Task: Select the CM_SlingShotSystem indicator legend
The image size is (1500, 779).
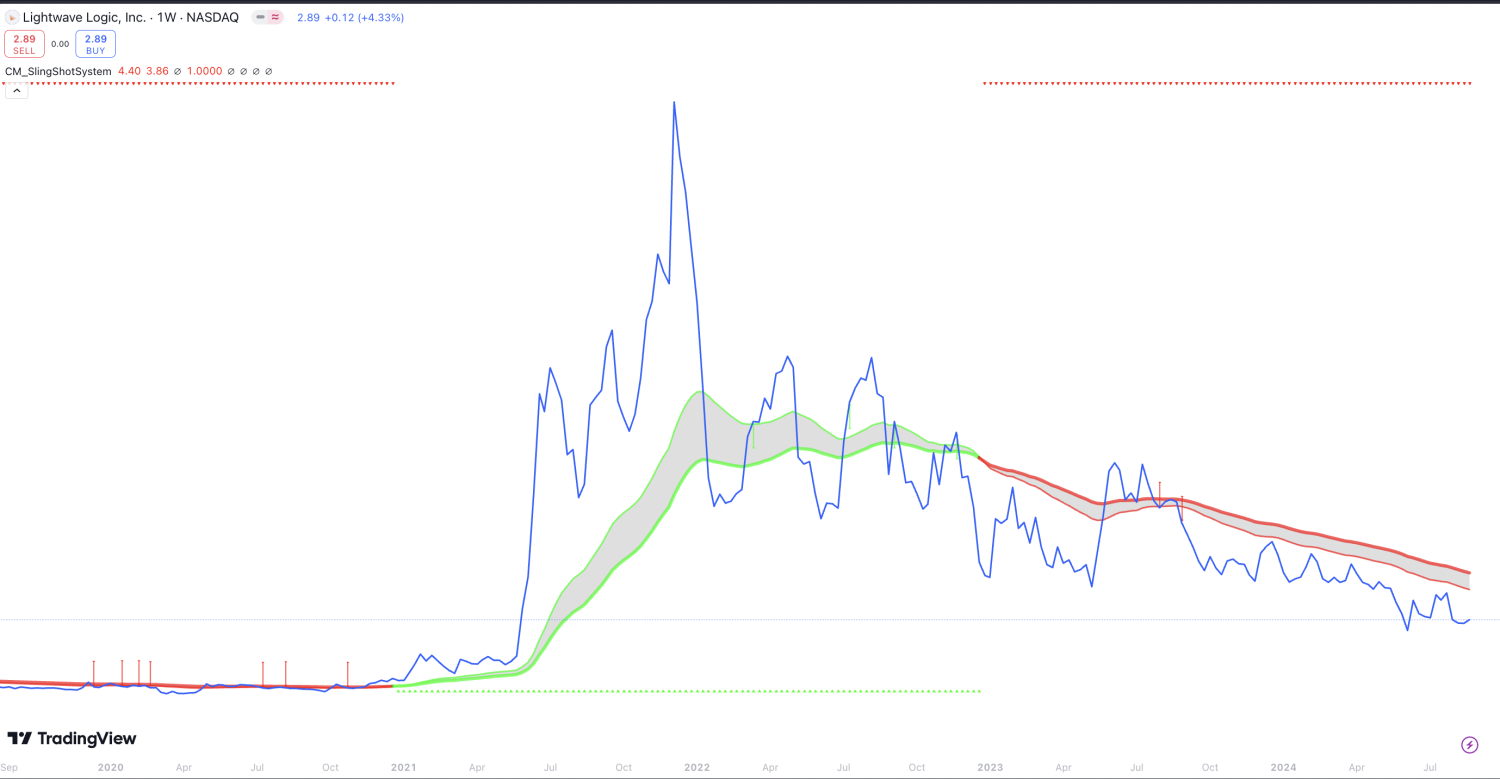Action: tap(58, 71)
